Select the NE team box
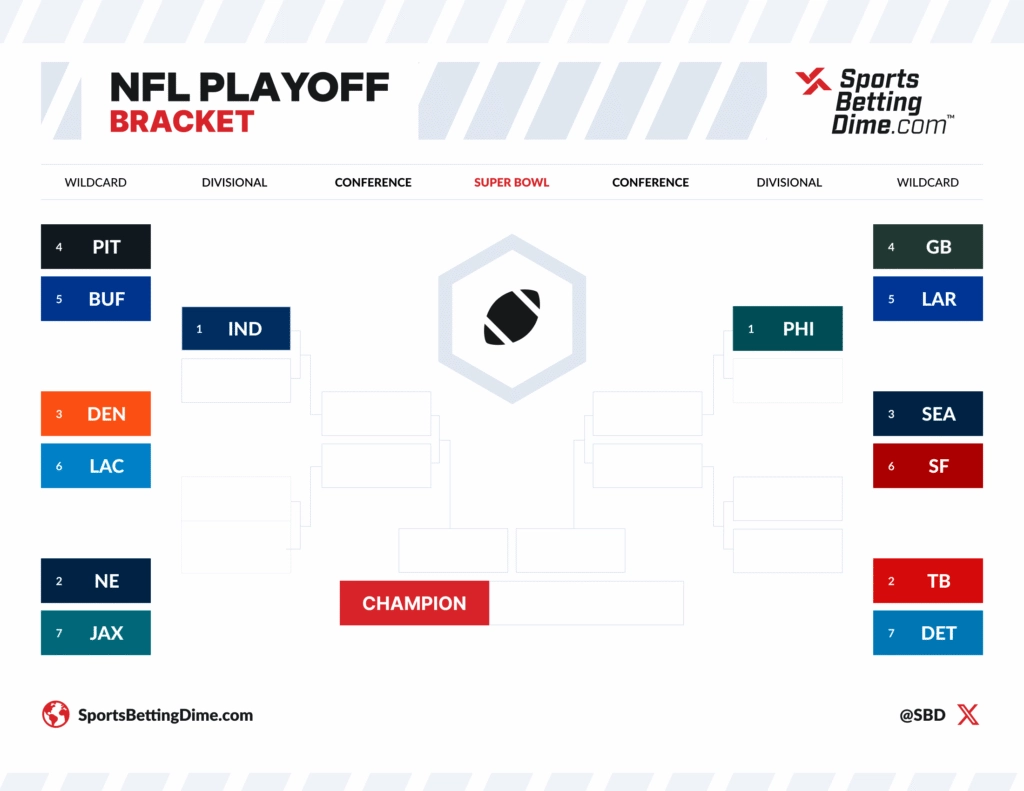 96,581
